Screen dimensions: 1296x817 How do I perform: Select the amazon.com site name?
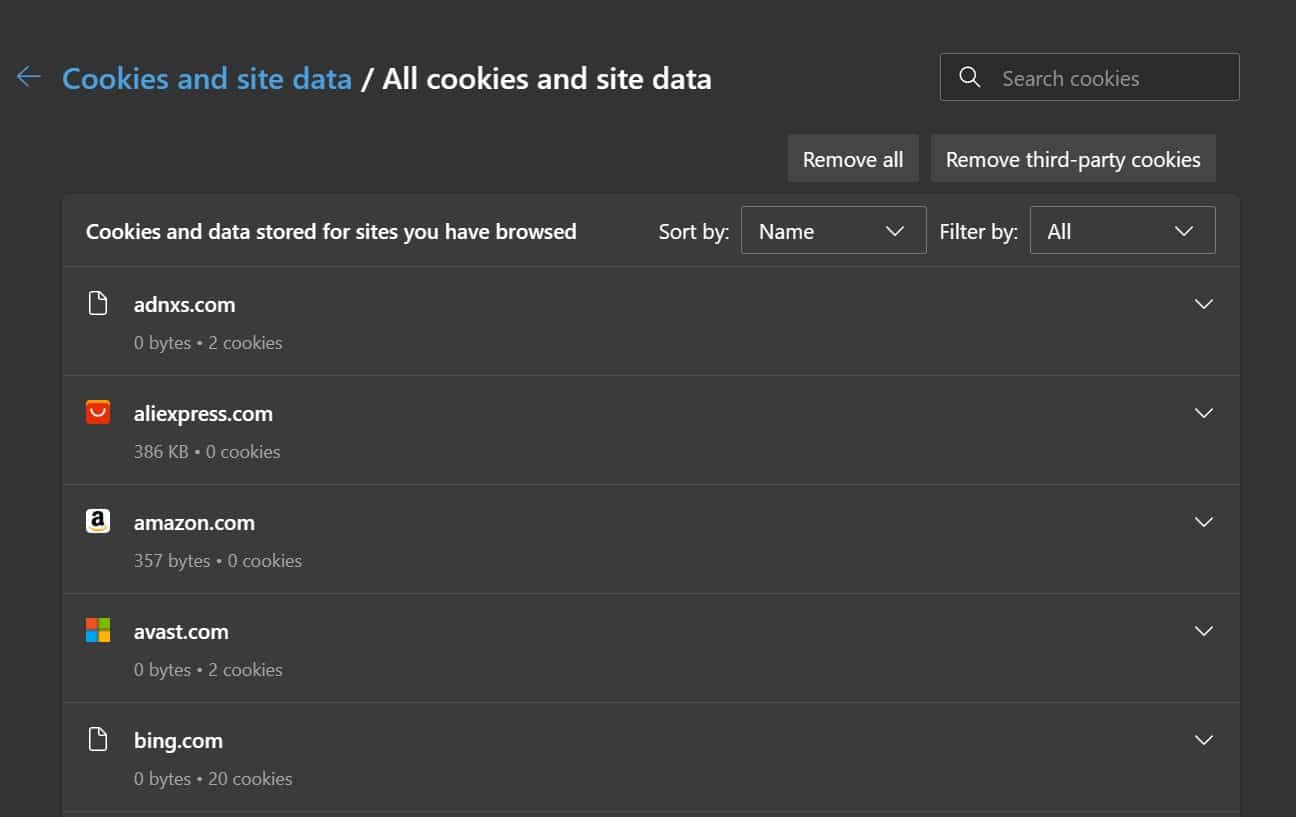point(194,523)
